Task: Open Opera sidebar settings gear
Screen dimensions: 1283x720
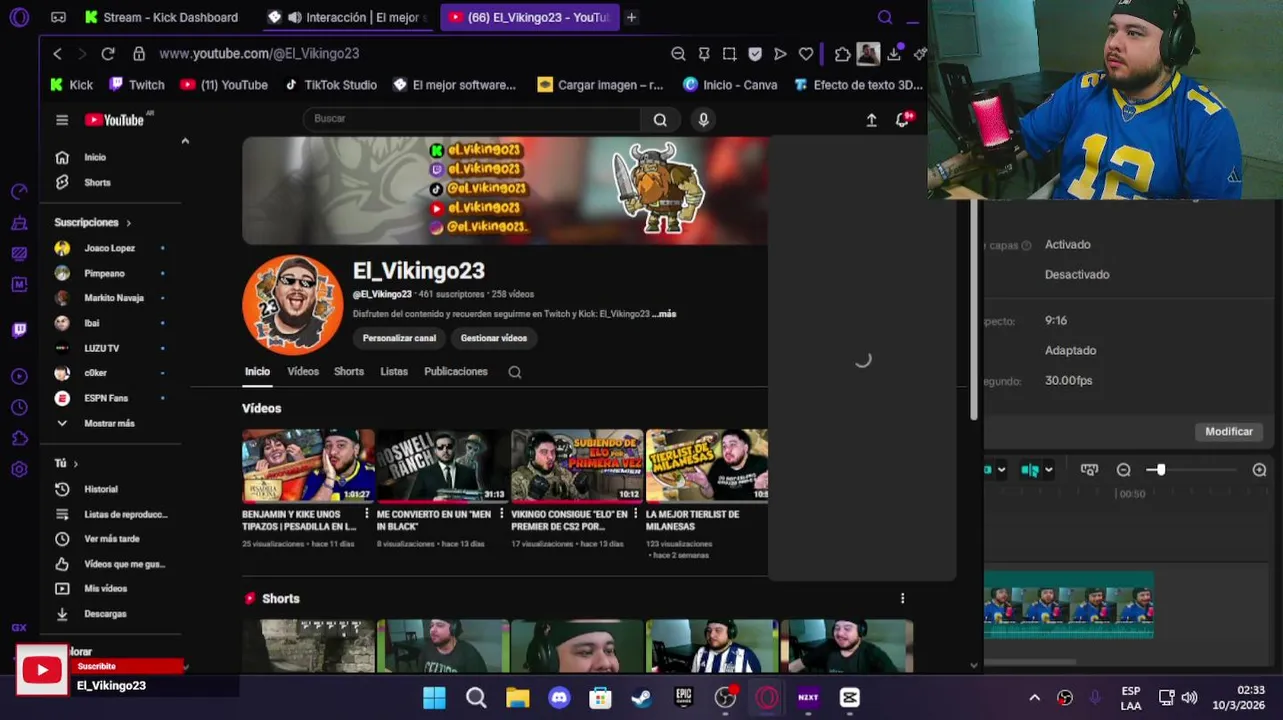Action: [x=19, y=469]
